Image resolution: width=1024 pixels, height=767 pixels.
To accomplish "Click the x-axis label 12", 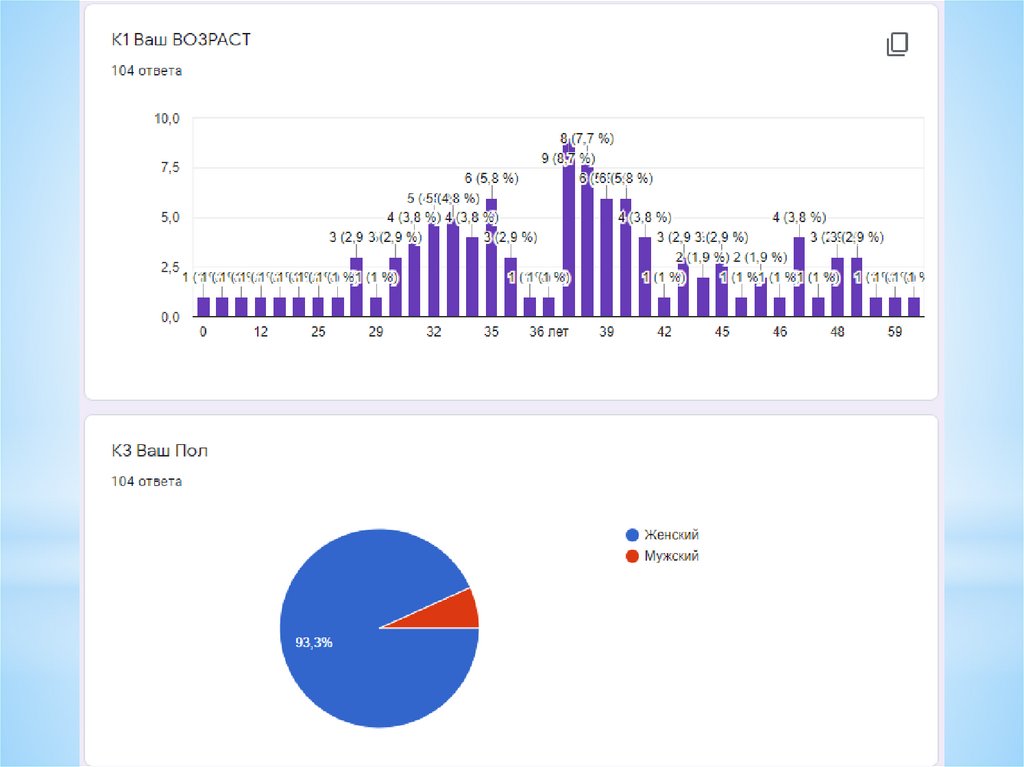I will pyautogui.click(x=261, y=332).
